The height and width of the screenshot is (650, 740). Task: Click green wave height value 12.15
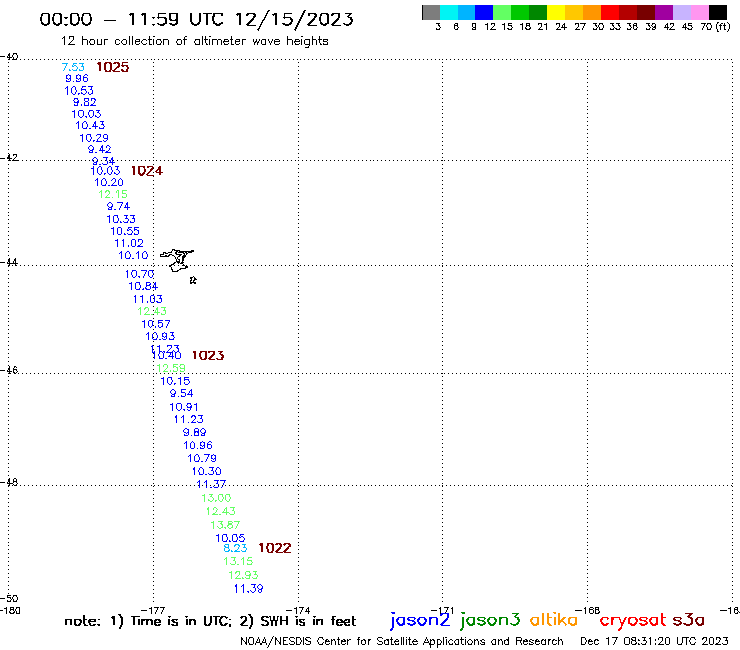[x=113, y=194]
